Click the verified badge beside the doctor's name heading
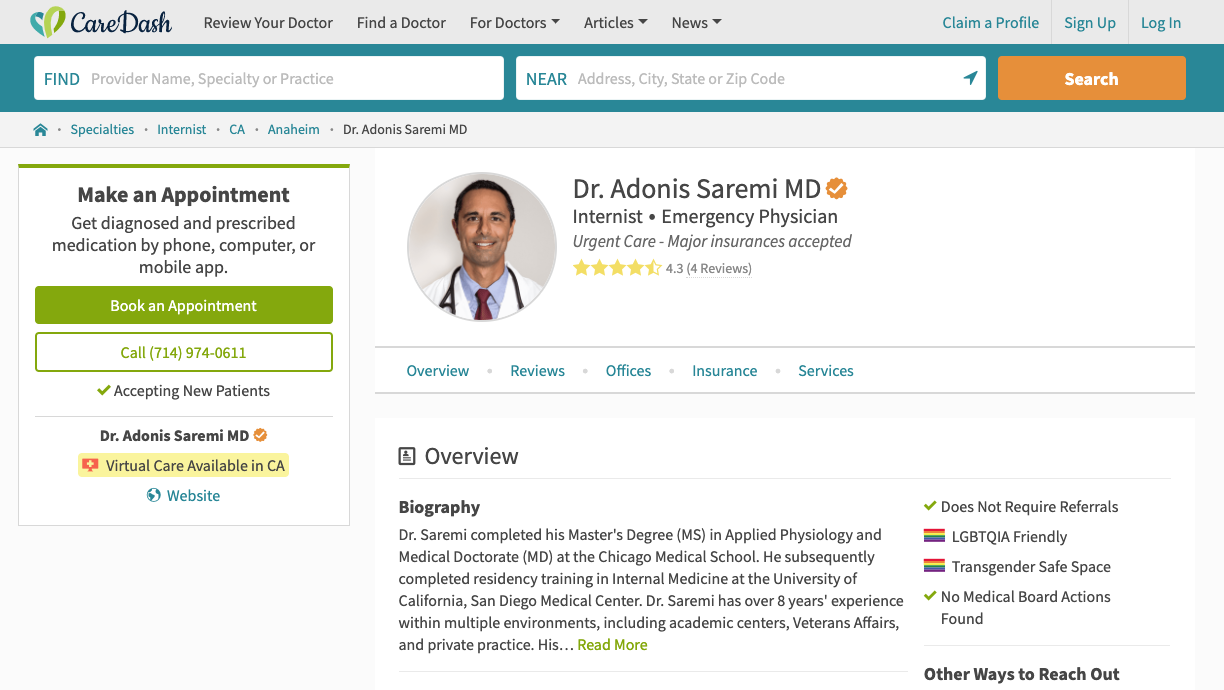 coord(837,188)
